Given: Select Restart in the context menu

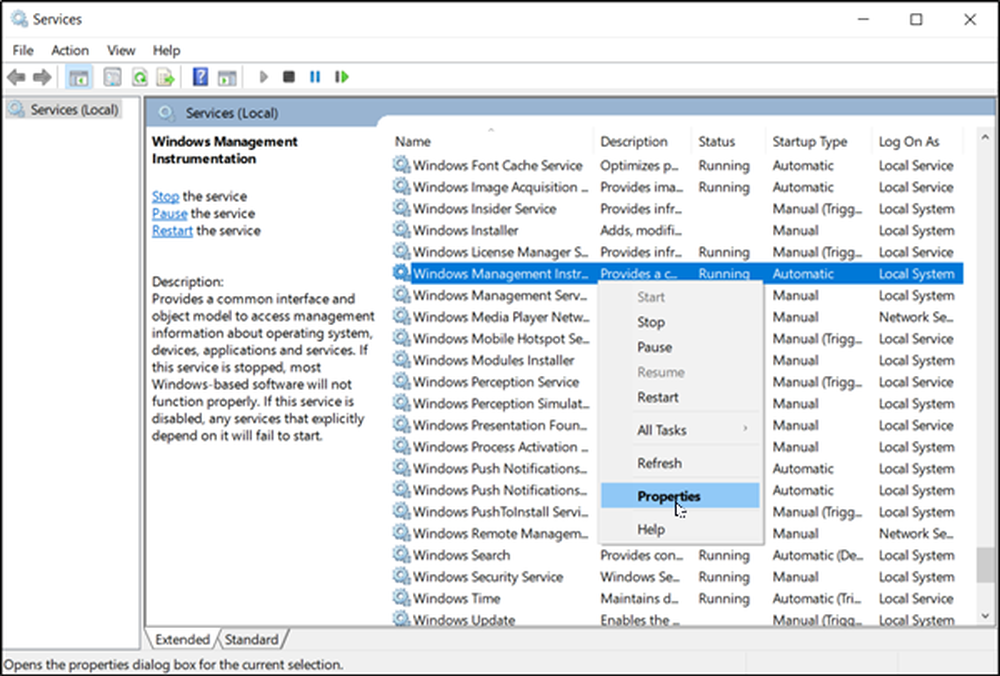Looking at the screenshot, I should [x=657, y=397].
